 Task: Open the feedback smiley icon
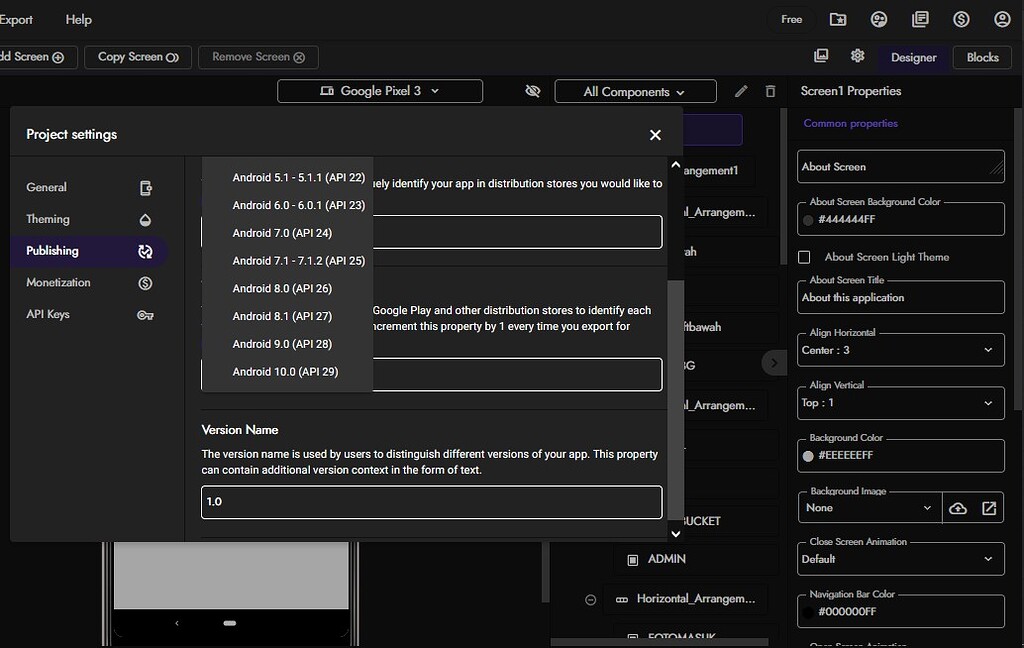pos(879,19)
